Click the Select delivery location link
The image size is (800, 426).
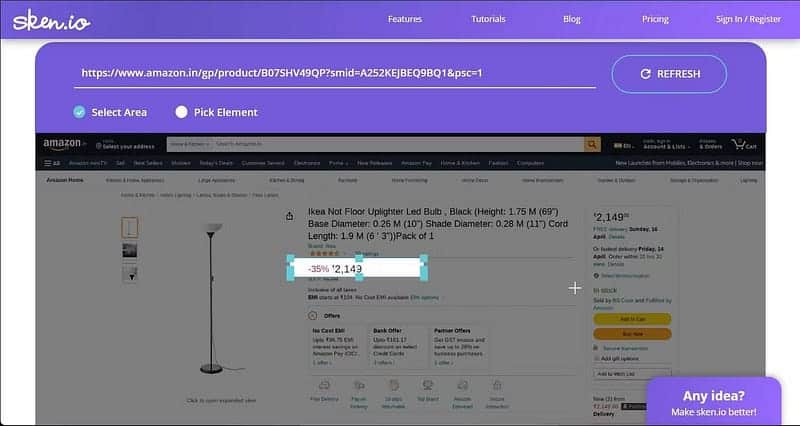(624, 275)
